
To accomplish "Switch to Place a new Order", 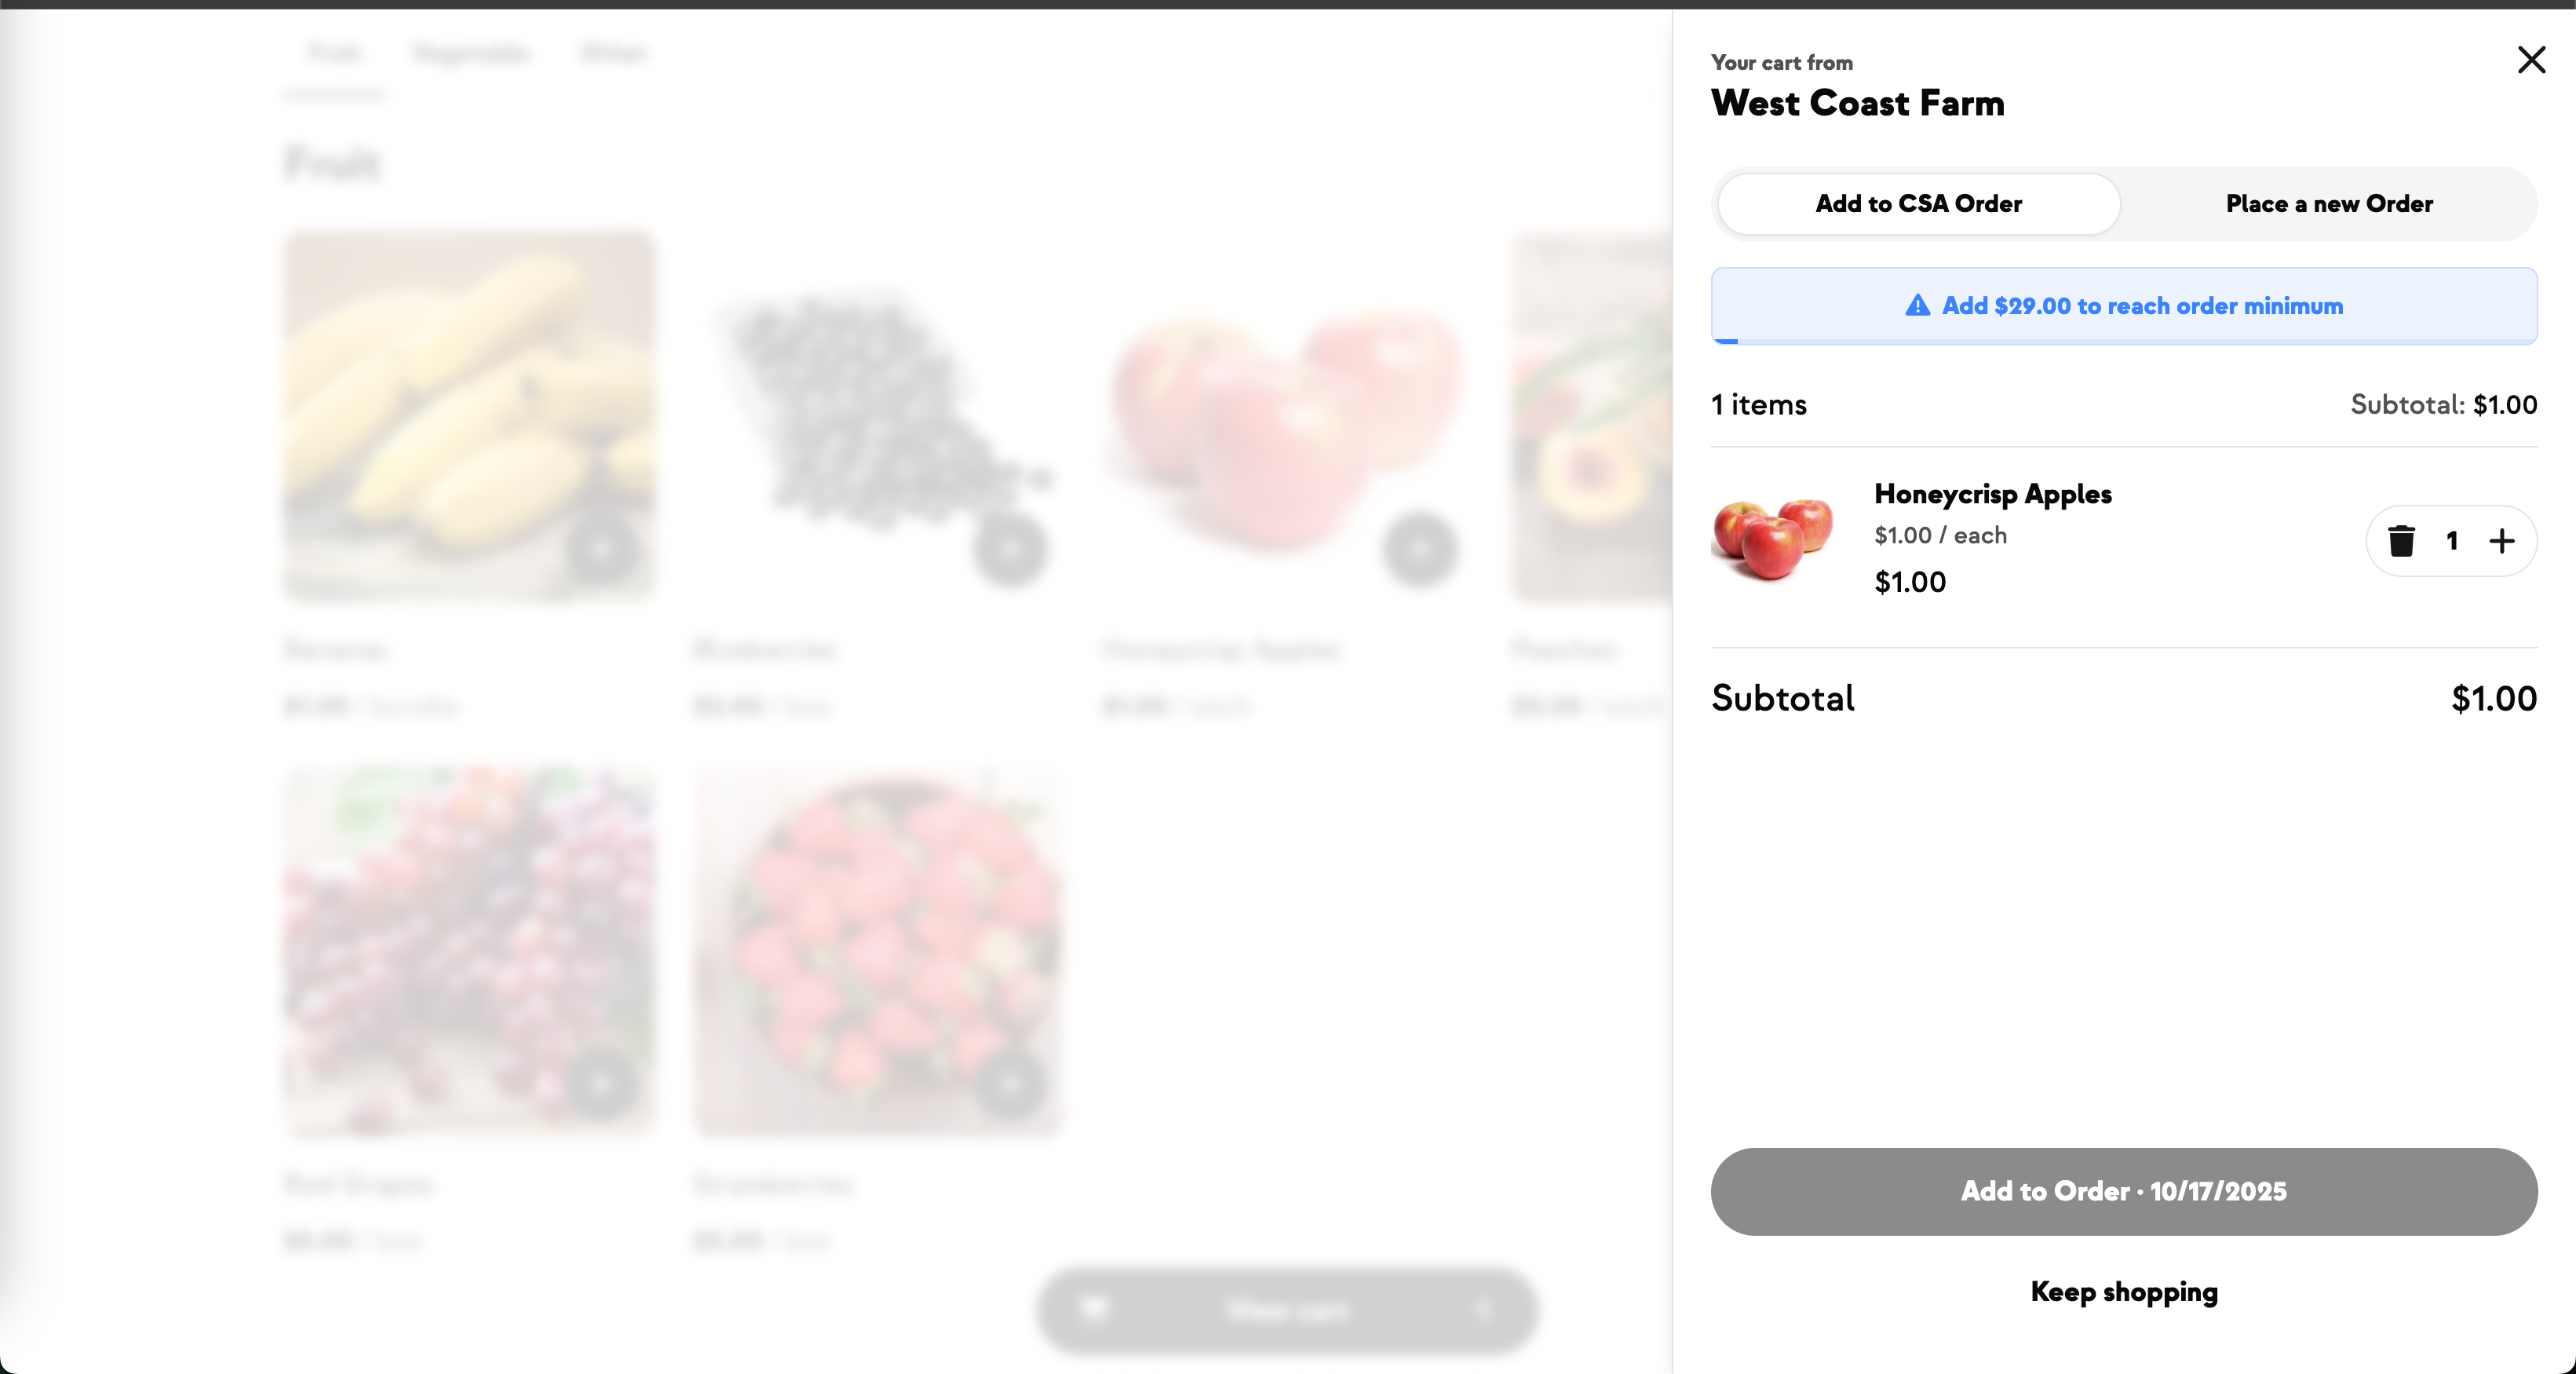I will [x=2328, y=204].
